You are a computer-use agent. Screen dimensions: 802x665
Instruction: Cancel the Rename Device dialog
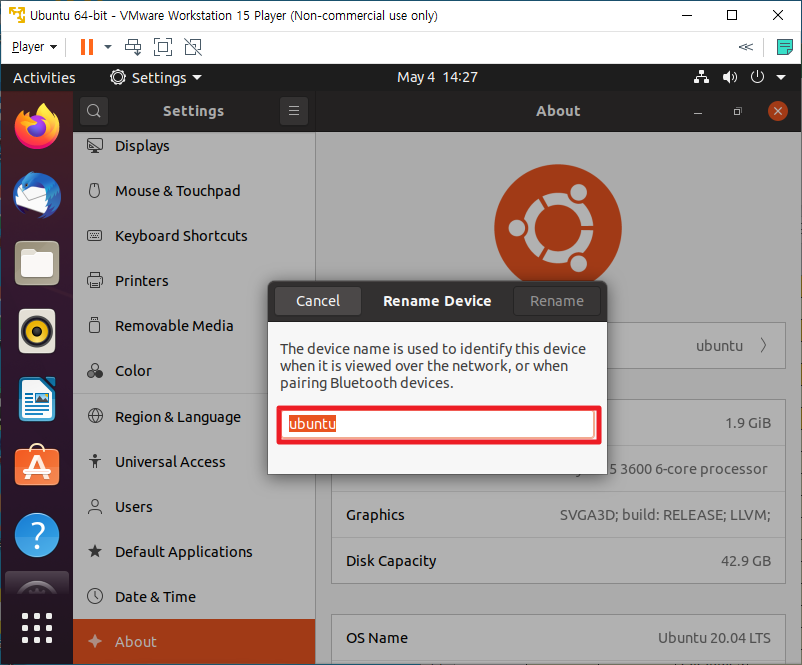(318, 301)
